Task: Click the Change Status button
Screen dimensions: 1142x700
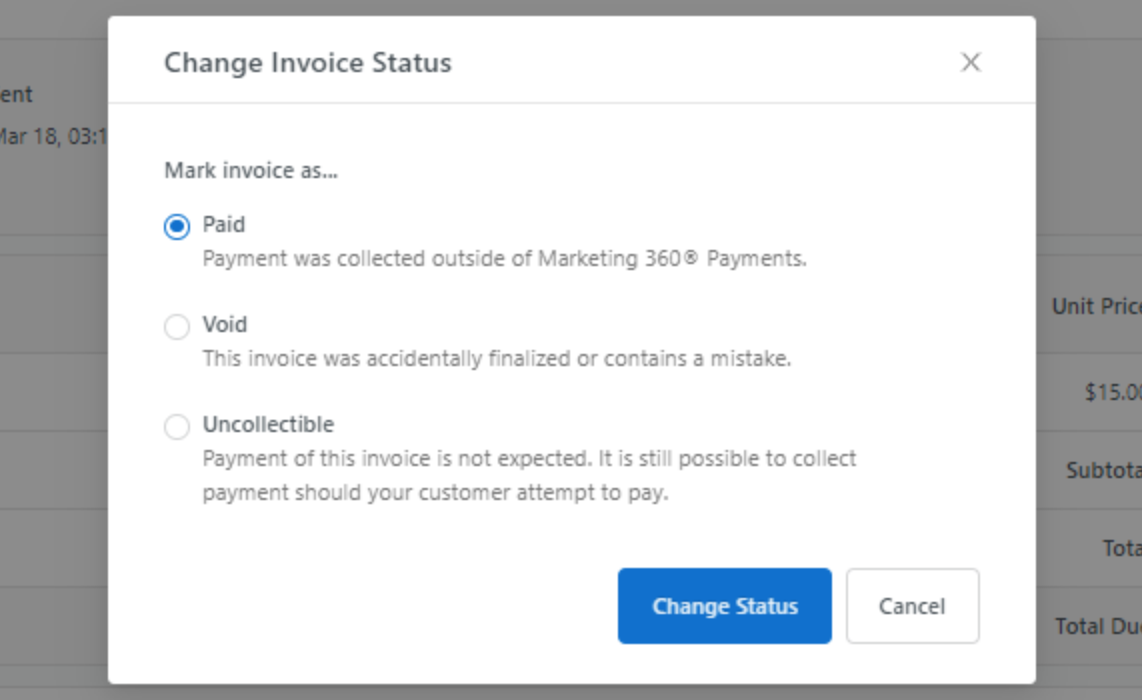Action: [724, 606]
